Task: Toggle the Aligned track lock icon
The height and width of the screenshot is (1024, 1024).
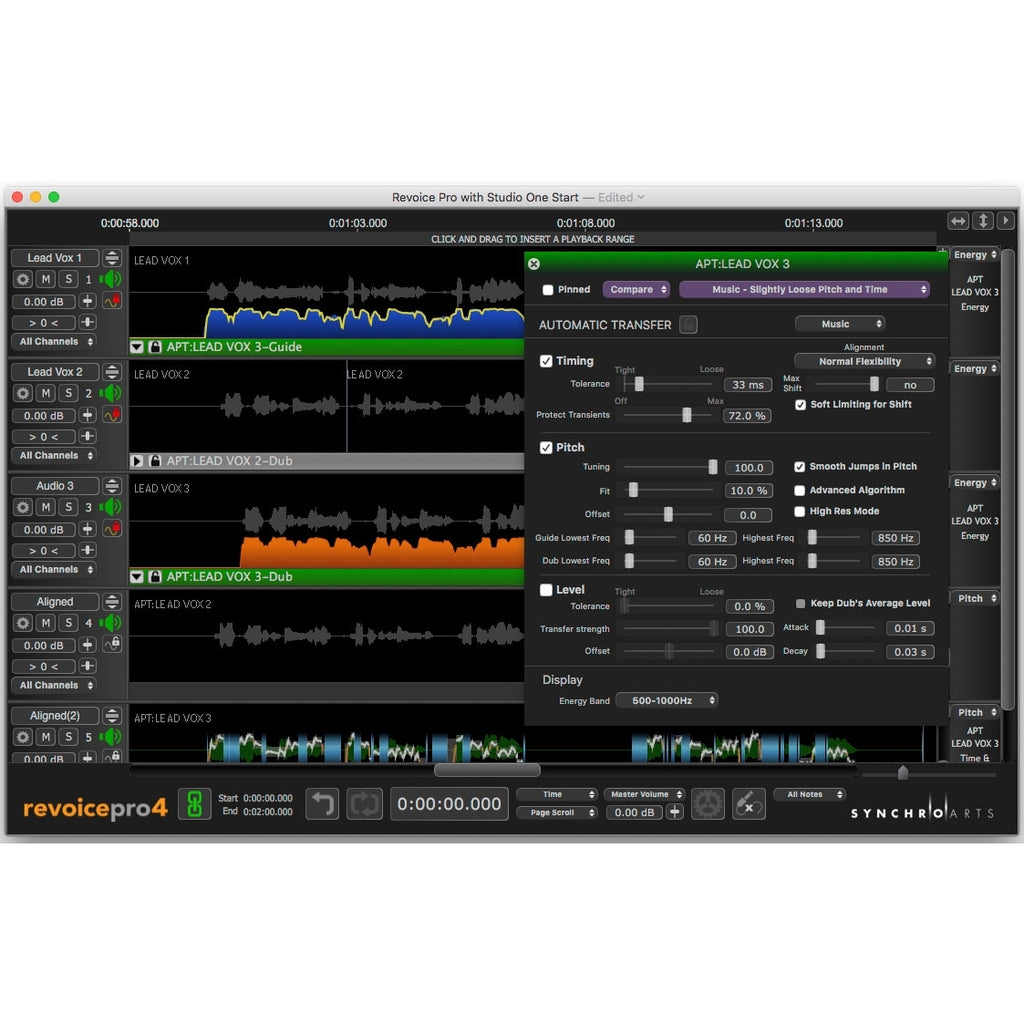Action: 112,645
